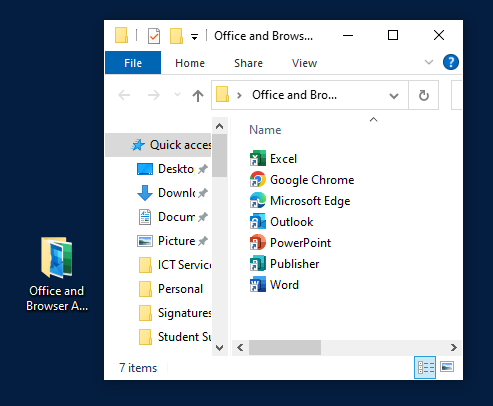The width and height of the screenshot is (493, 406).
Task: Maximize the Explorer window
Action: click(393, 35)
